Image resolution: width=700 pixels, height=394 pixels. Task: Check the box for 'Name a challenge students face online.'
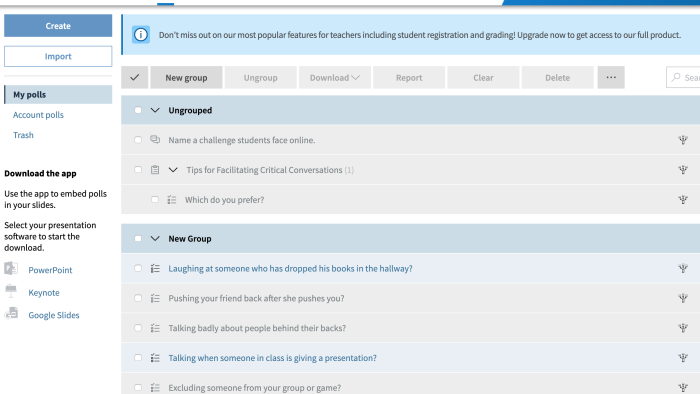pyautogui.click(x=138, y=140)
